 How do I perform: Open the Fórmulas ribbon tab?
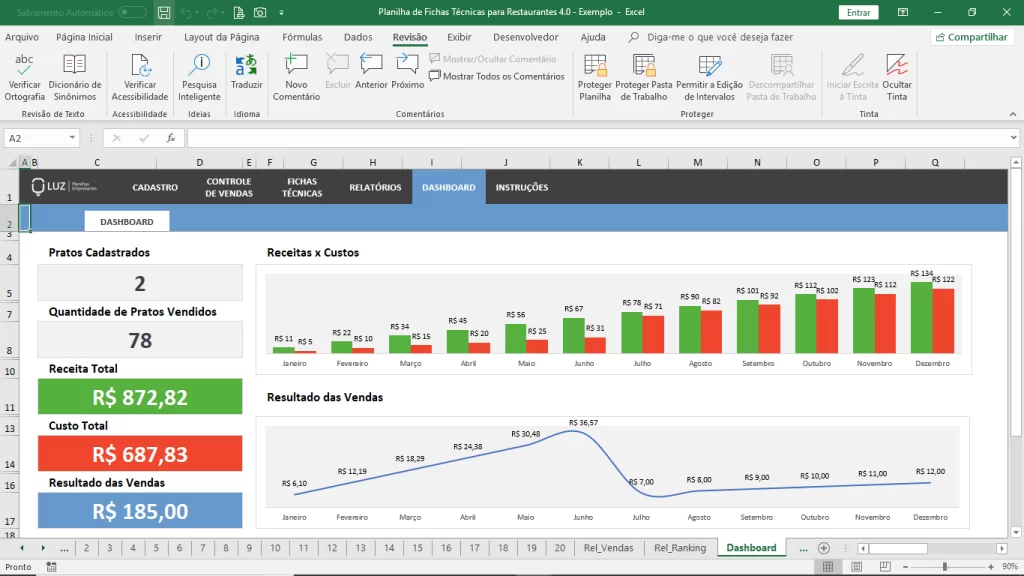tap(302, 37)
